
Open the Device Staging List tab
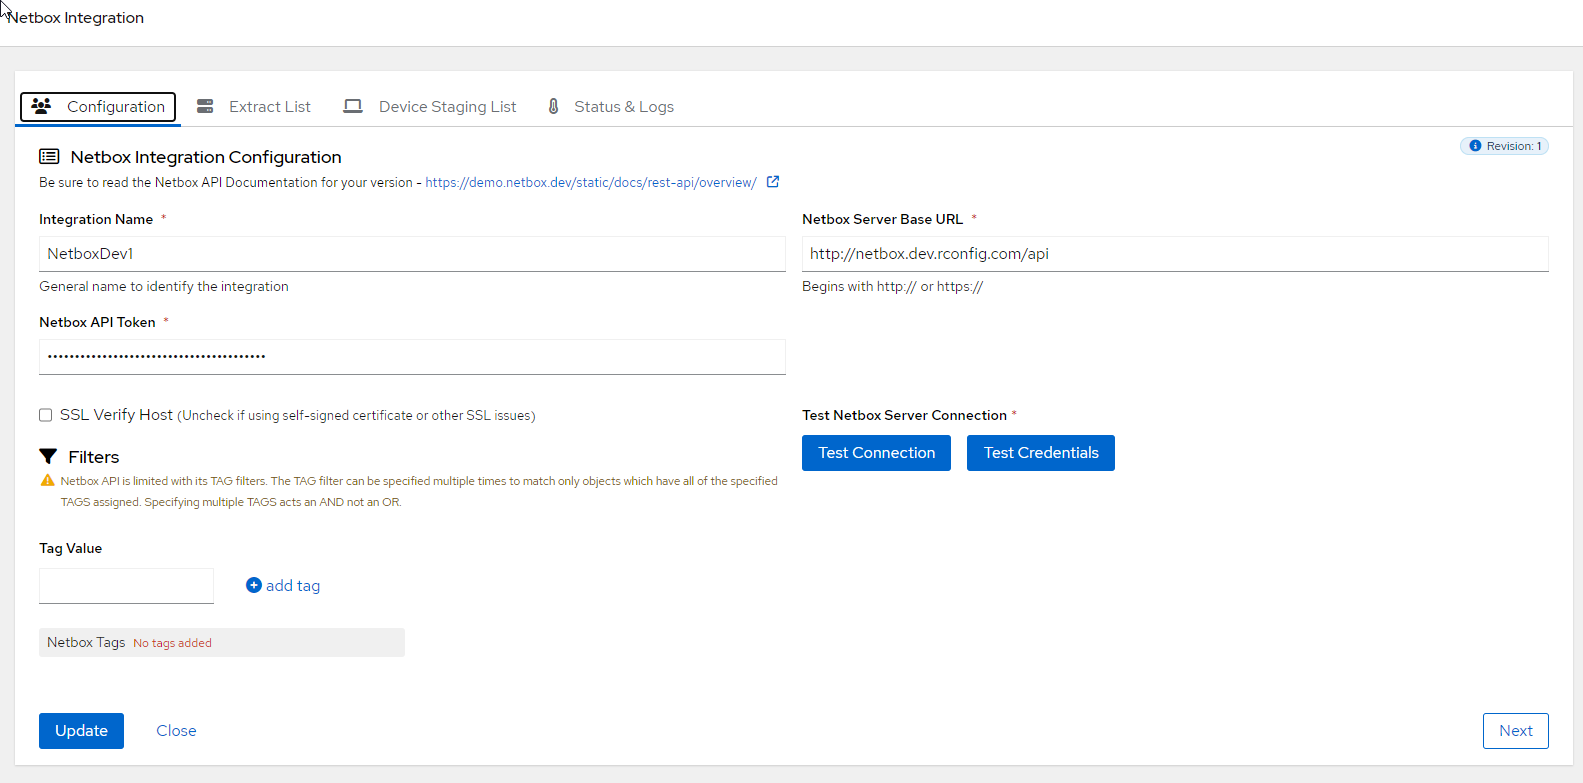430,107
